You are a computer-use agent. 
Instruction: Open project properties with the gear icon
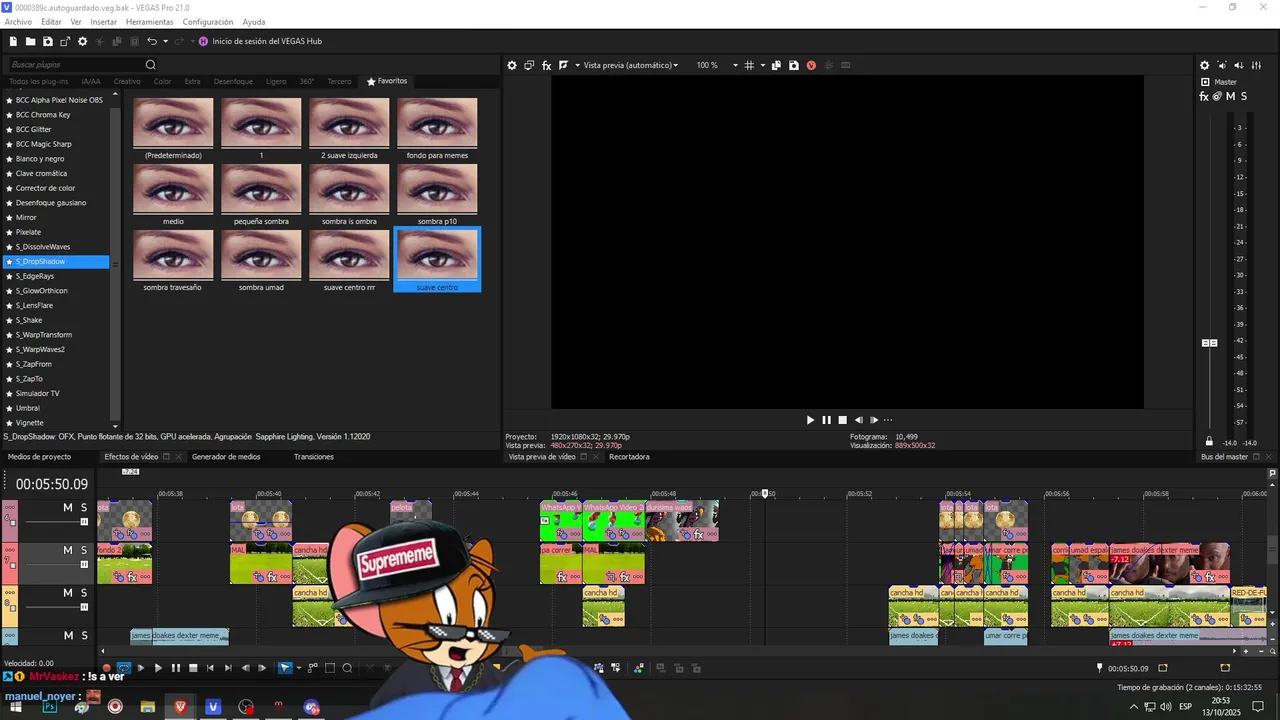pos(82,41)
